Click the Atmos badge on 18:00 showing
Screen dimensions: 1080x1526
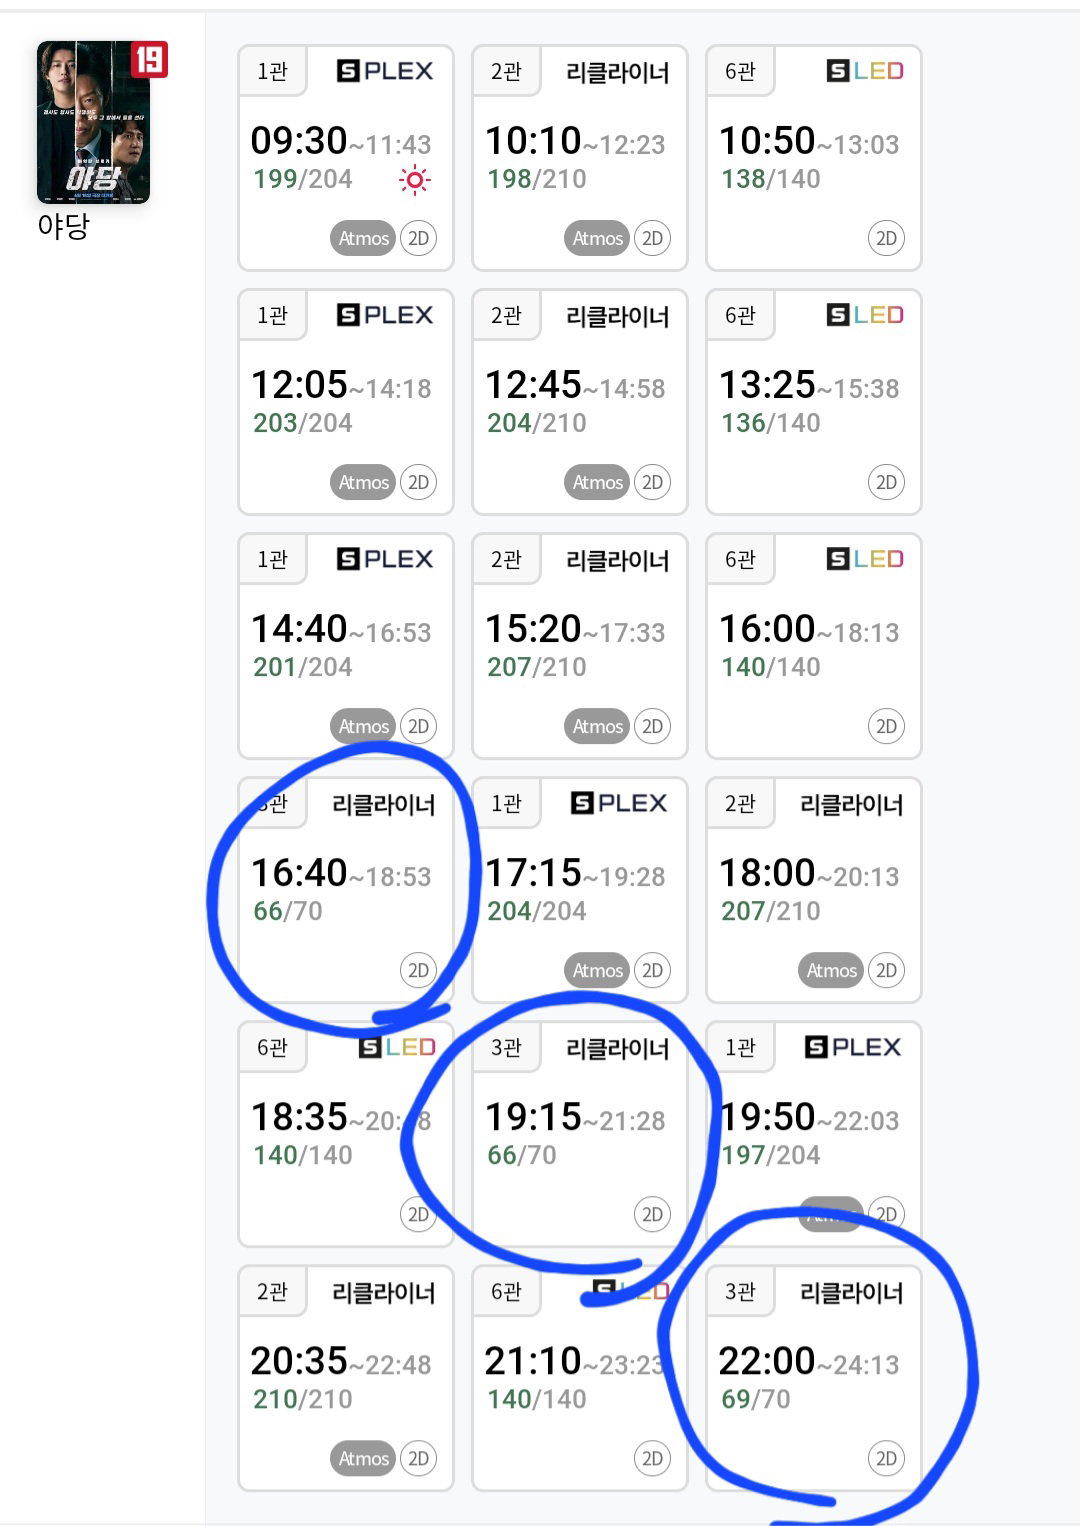point(831,970)
